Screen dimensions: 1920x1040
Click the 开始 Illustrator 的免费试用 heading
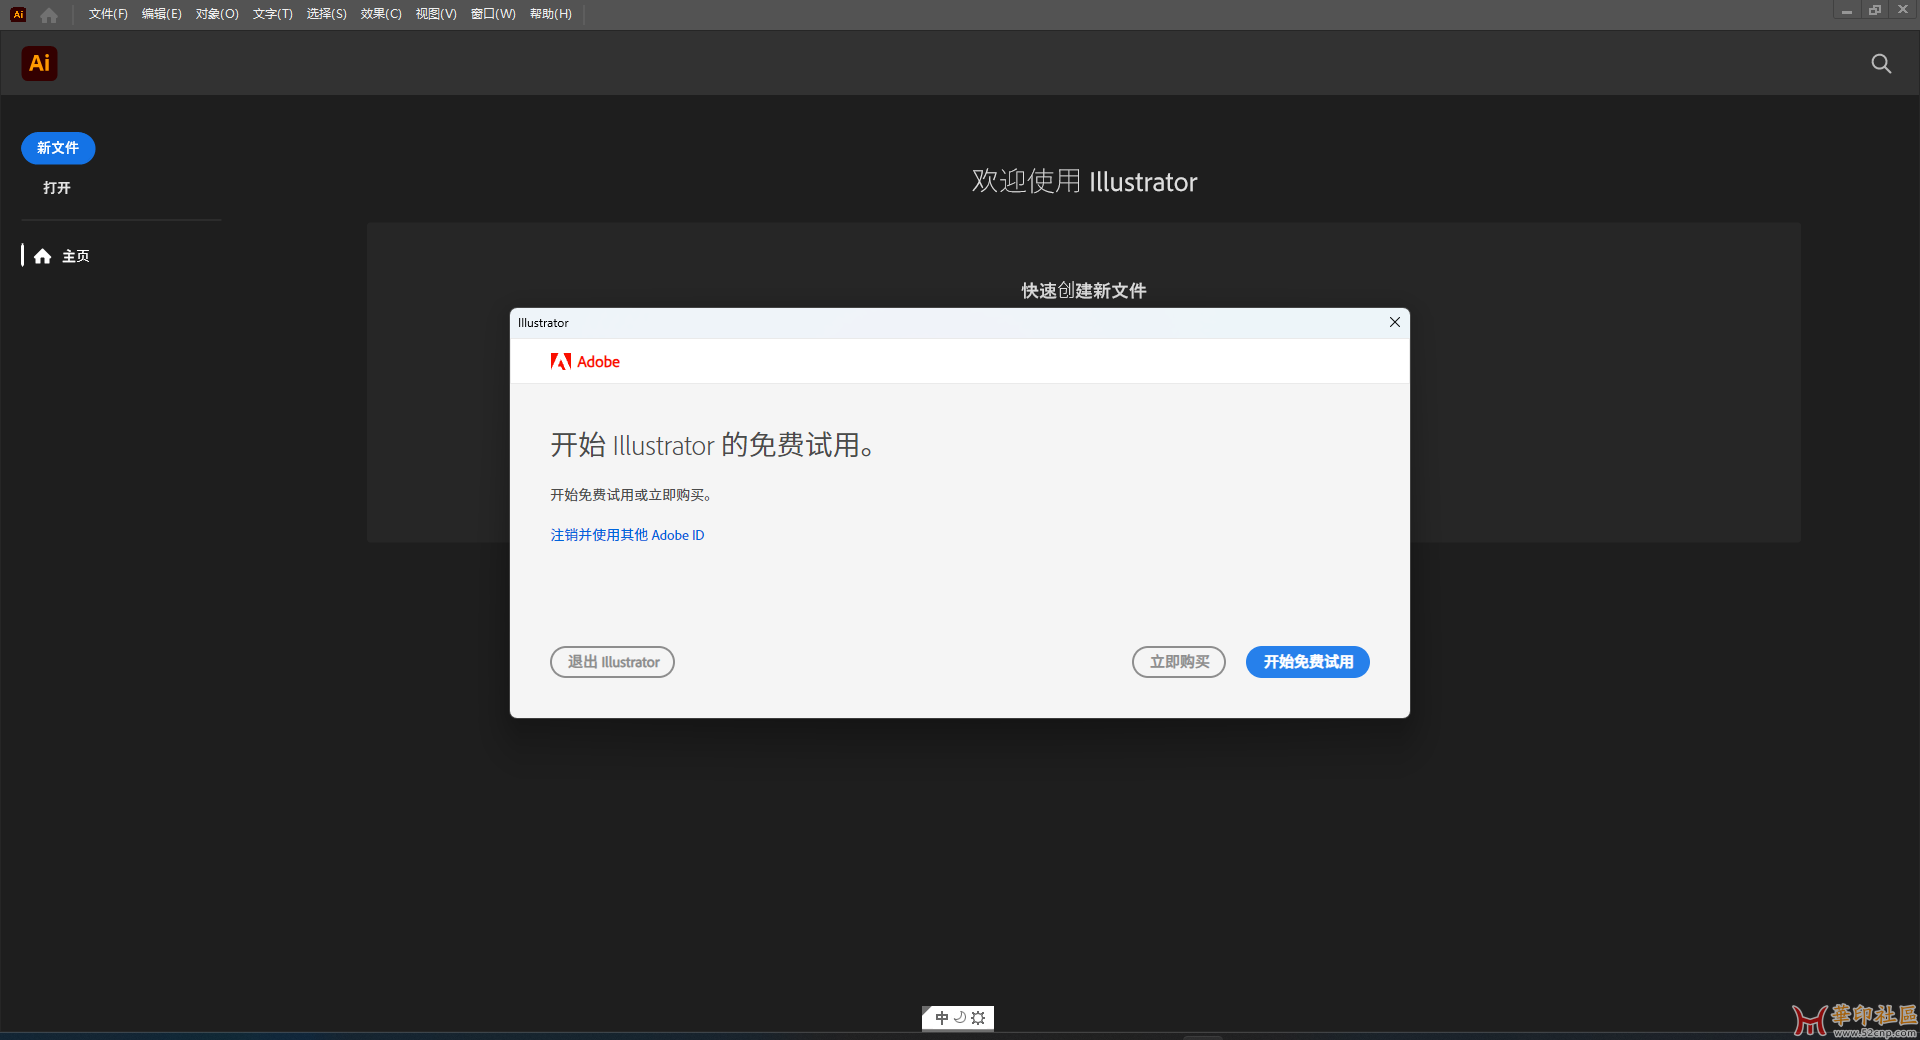[713, 445]
